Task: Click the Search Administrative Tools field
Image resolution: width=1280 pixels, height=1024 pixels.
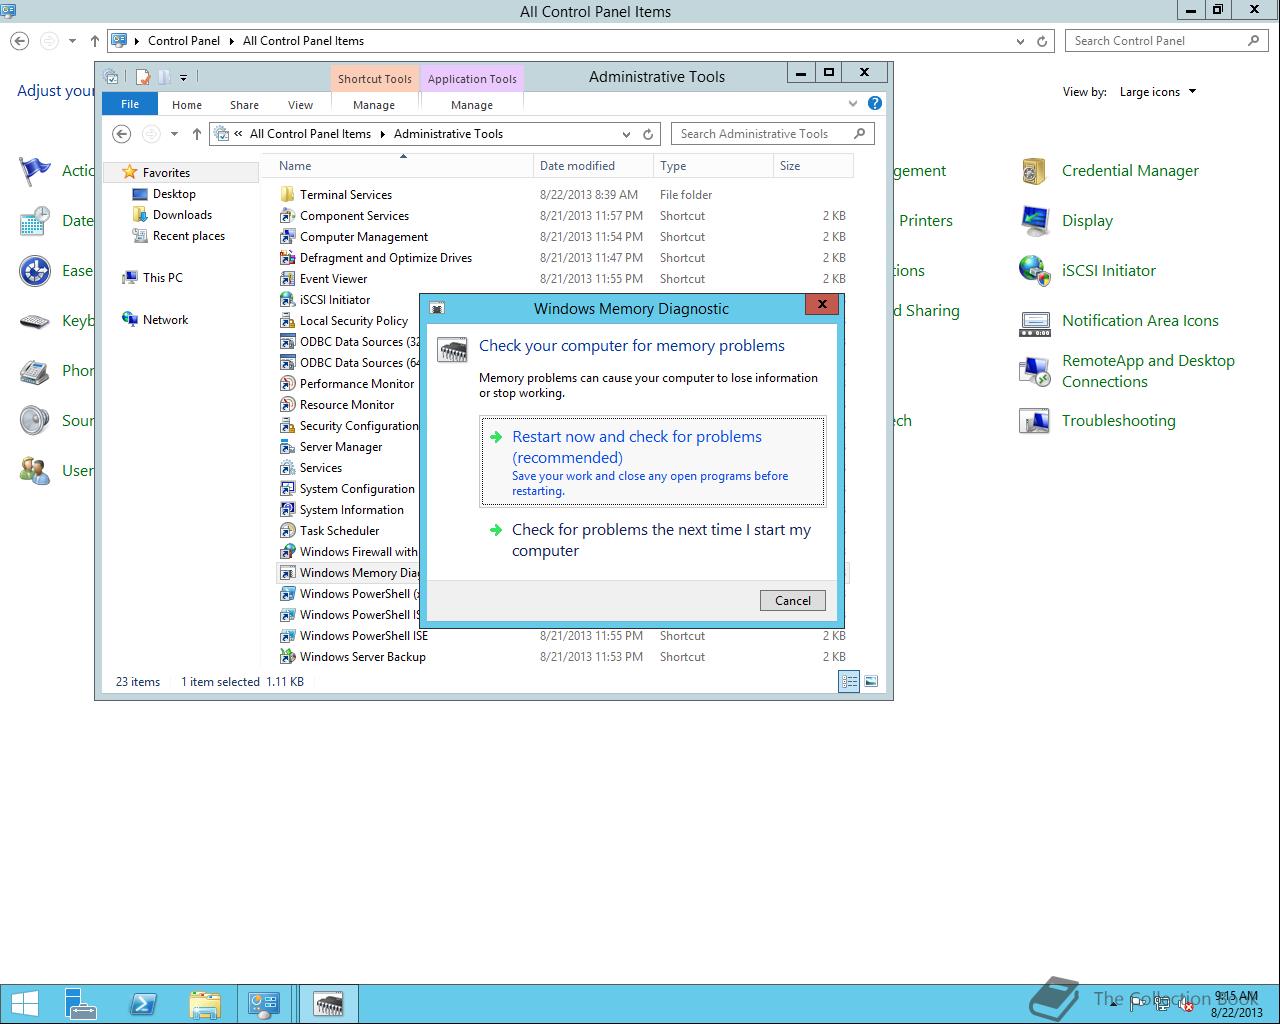Action: click(x=773, y=134)
